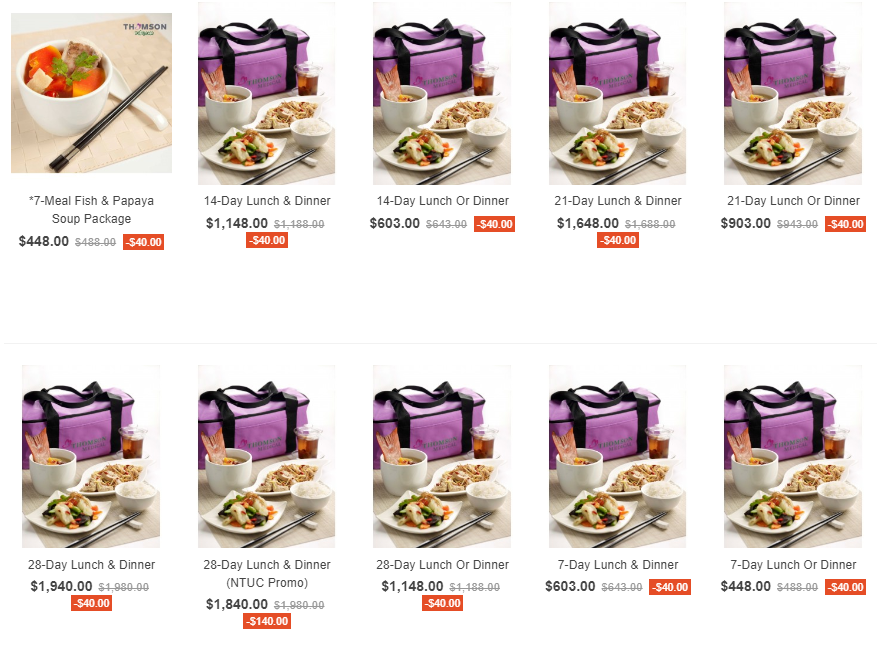The width and height of the screenshot is (877, 648).
Task: Follow the 21-Day Lunch & Dinner title link
Action: [x=617, y=201]
